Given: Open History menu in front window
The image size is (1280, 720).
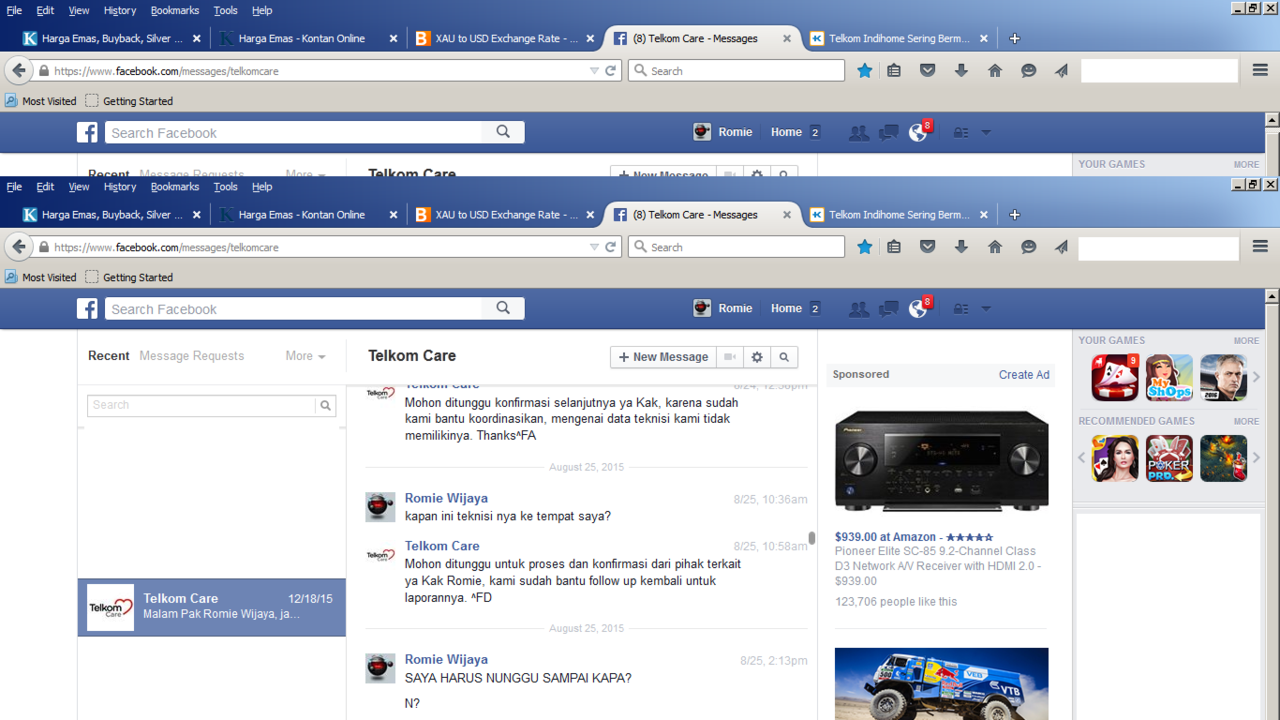Looking at the screenshot, I should click(x=120, y=187).
